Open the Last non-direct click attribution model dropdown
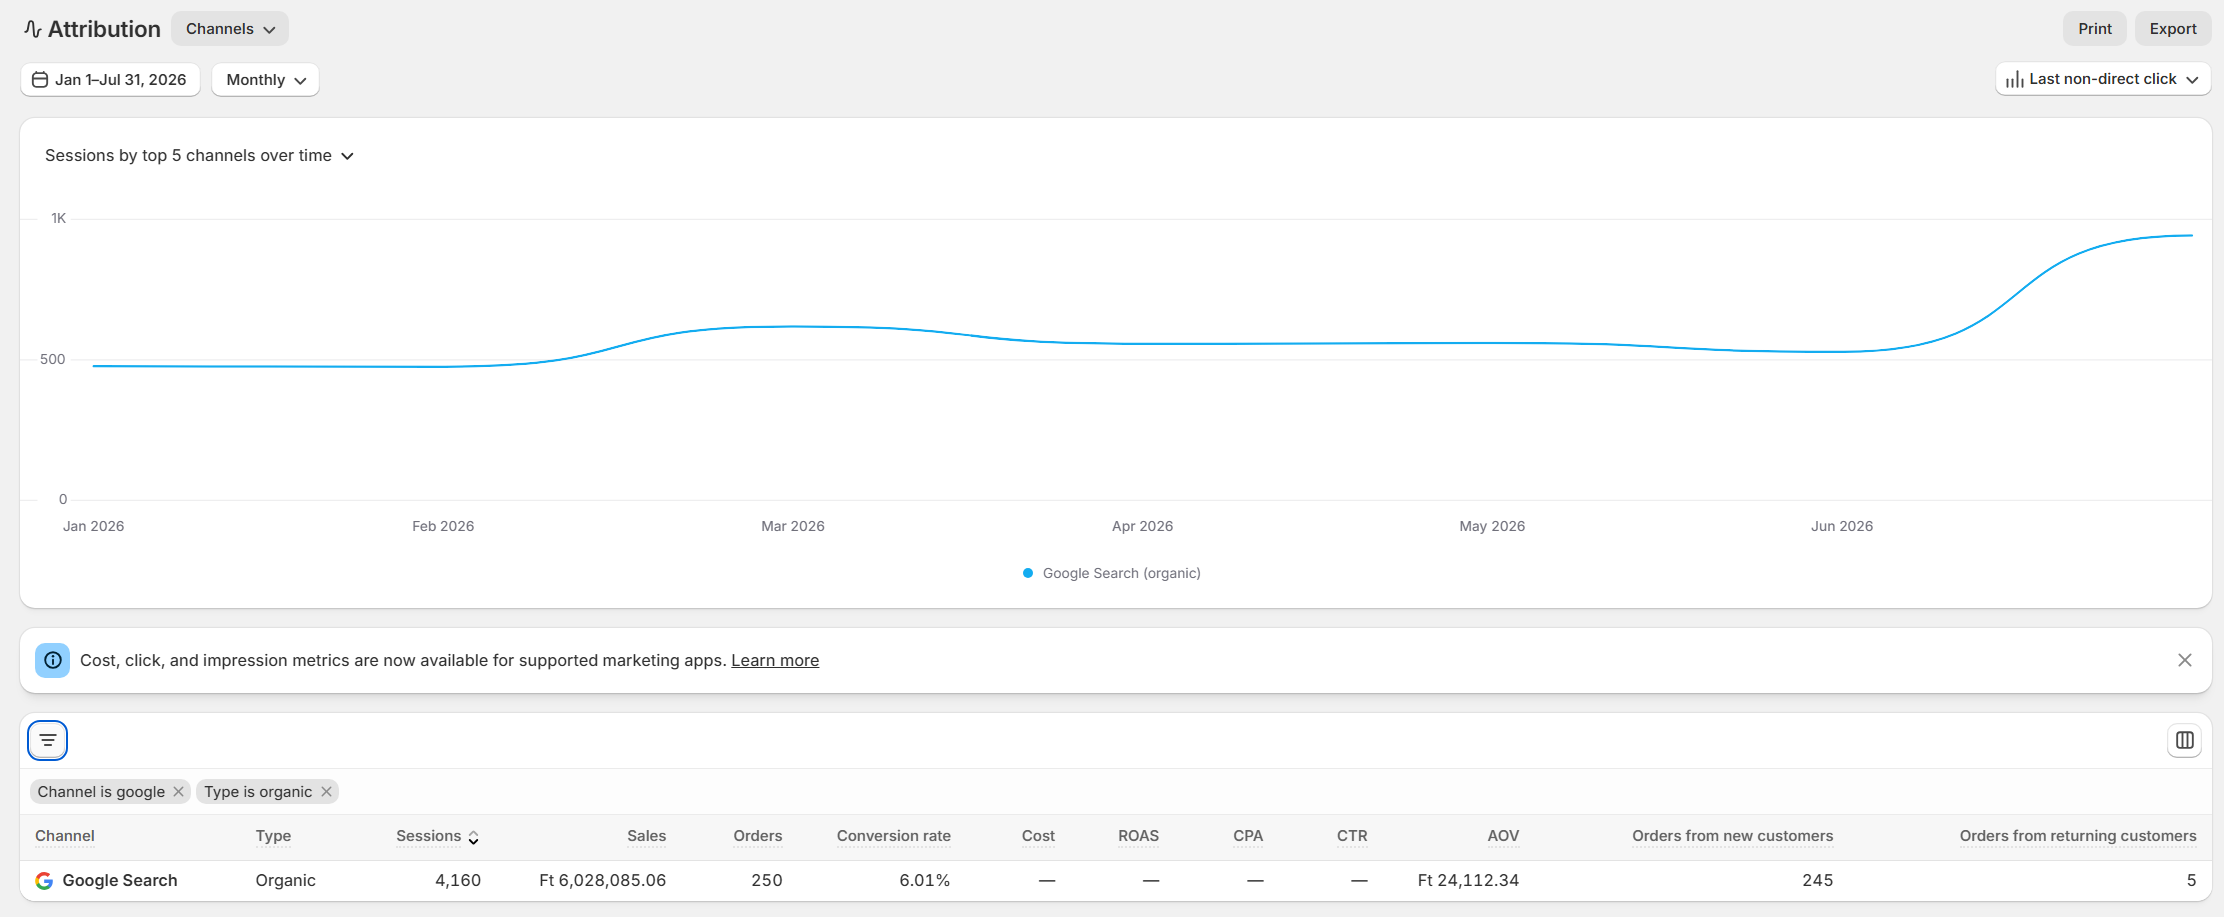This screenshot has width=2224, height=917. click(x=2103, y=79)
